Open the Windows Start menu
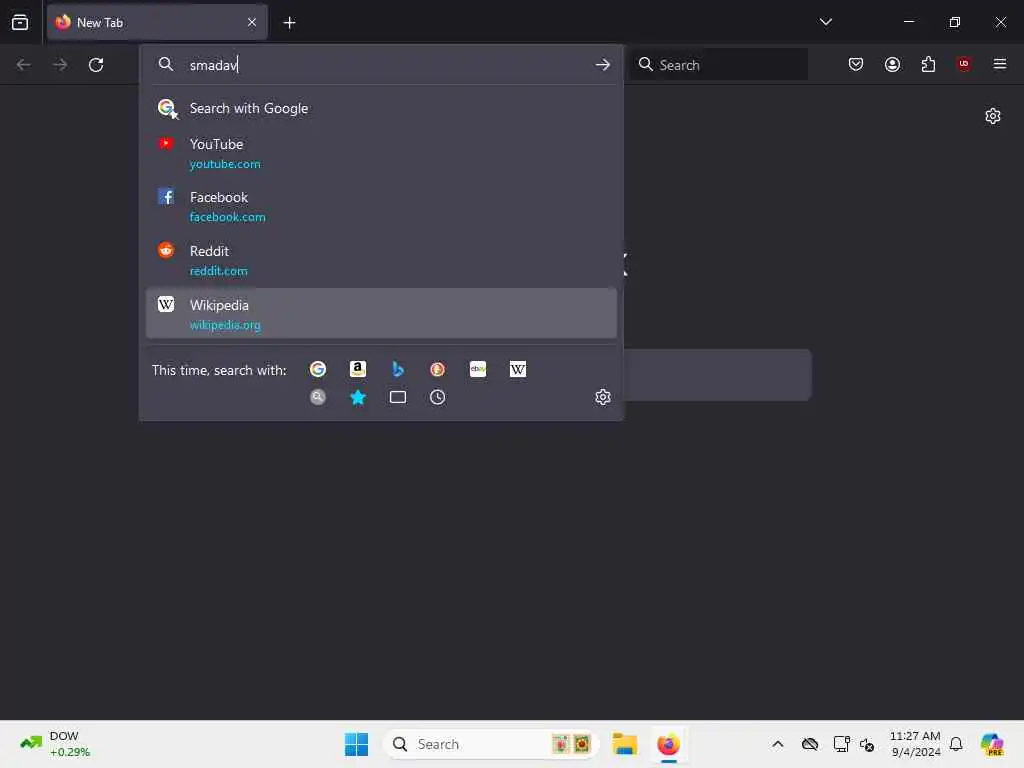This screenshot has width=1024, height=768. (x=356, y=744)
